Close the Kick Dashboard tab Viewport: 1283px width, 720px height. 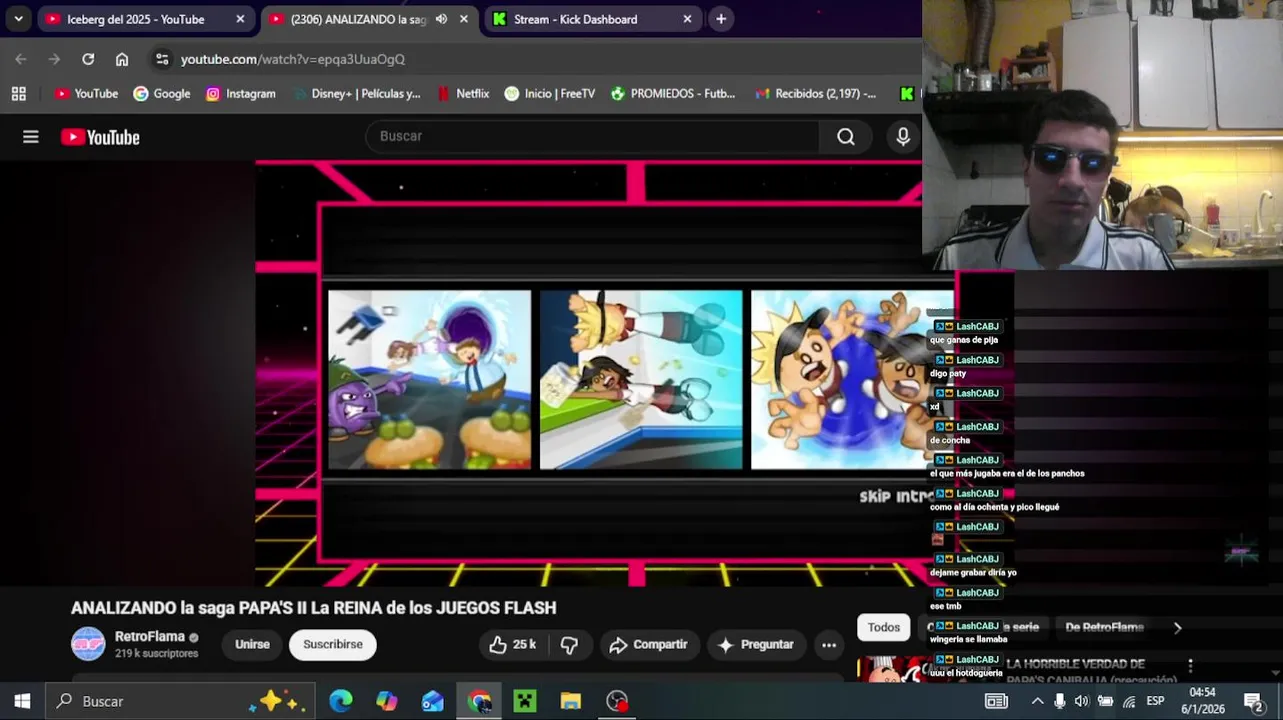pyautogui.click(x=687, y=19)
